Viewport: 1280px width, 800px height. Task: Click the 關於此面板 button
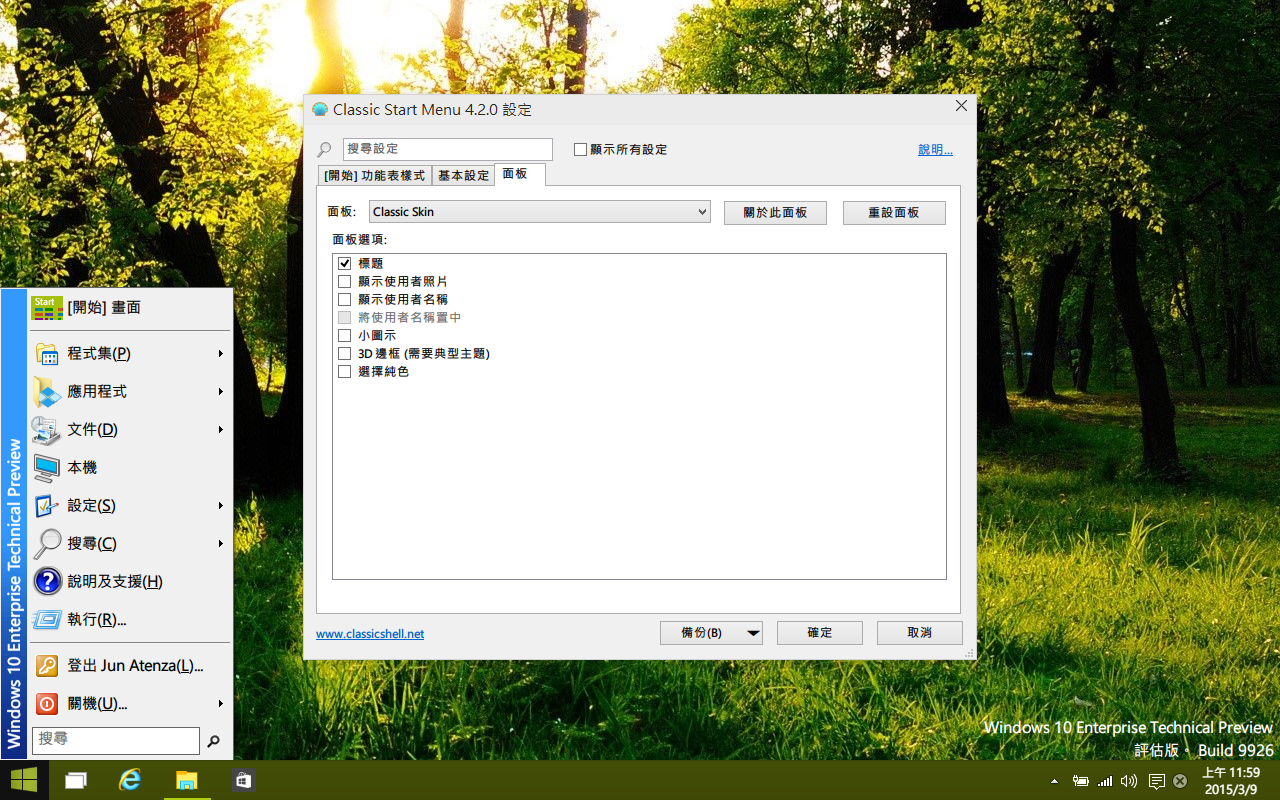[775, 213]
